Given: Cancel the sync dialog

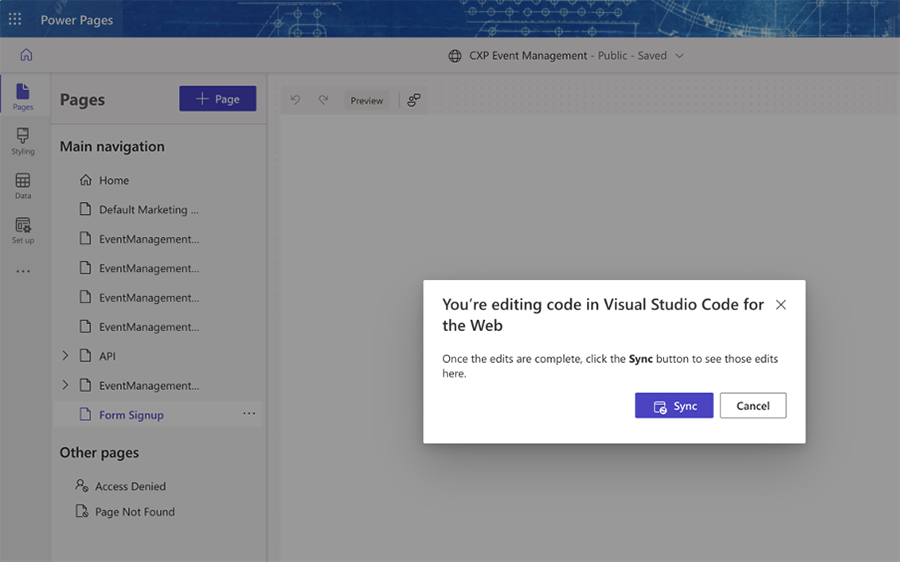Looking at the screenshot, I should pos(753,406).
